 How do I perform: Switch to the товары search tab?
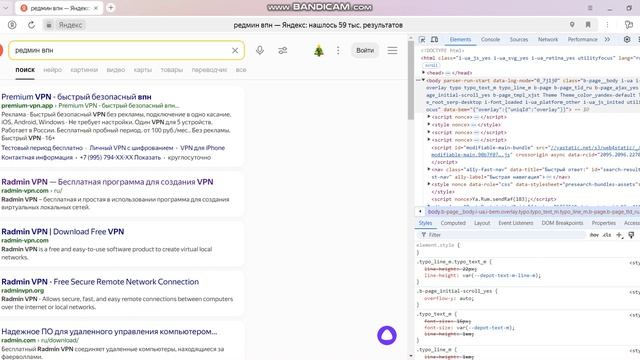171,70
